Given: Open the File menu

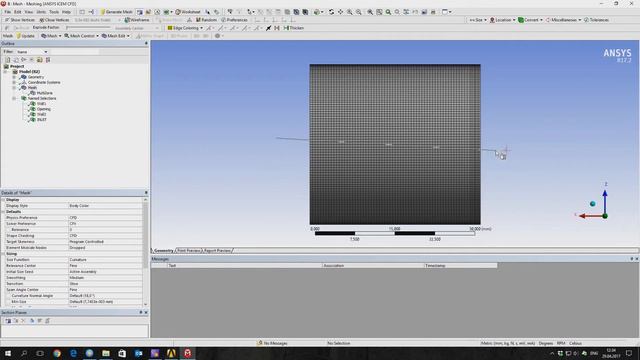Looking at the screenshot, I should point(8,12).
